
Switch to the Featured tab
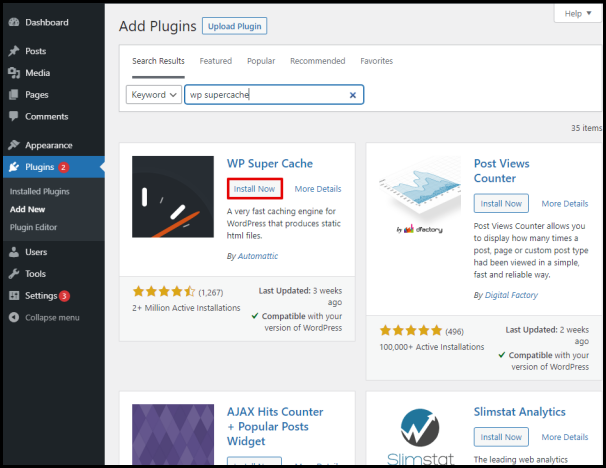coord(216,61)
